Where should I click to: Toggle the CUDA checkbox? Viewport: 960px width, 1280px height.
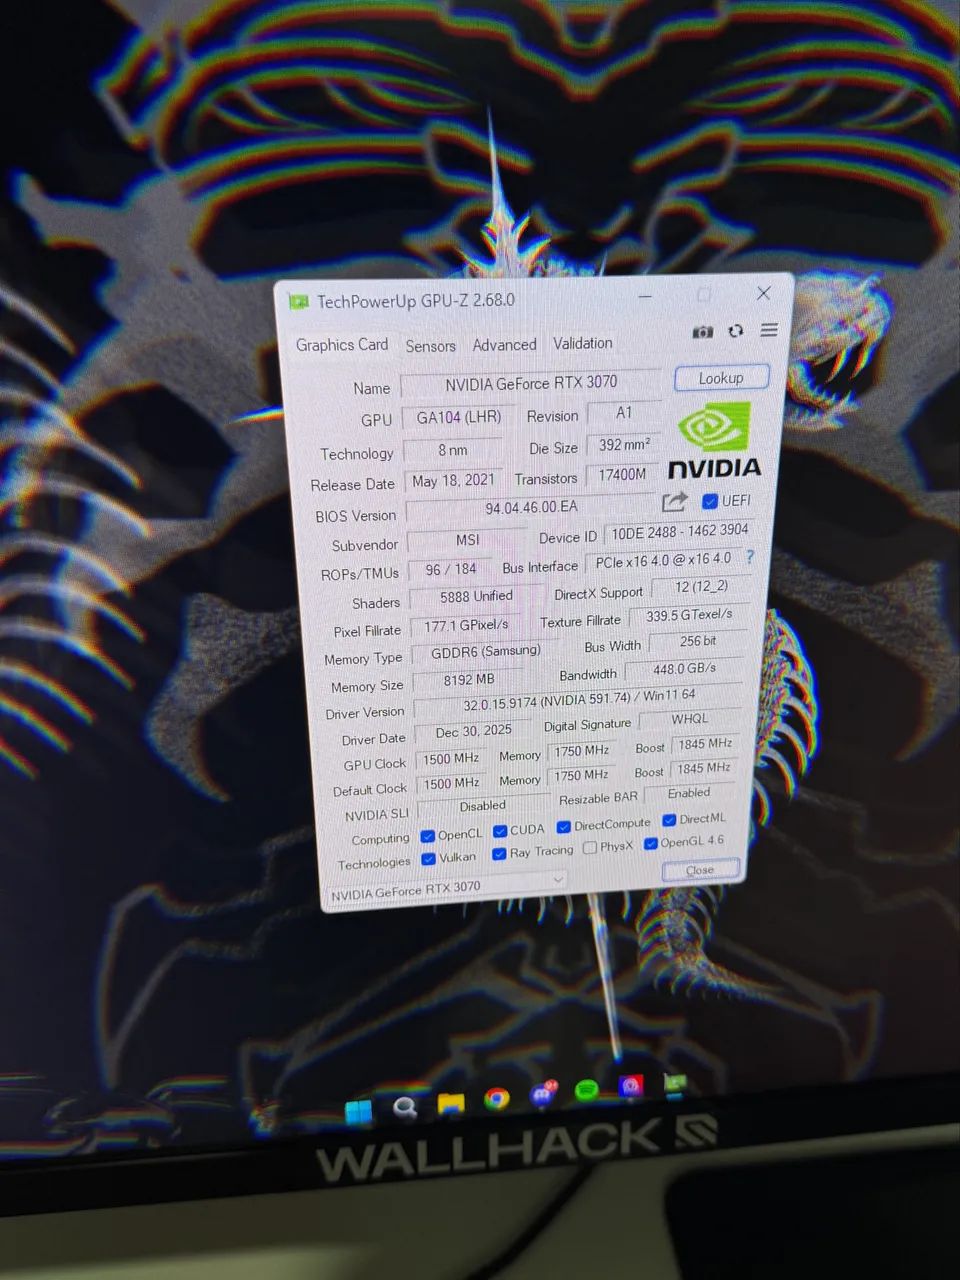point(500,831)
